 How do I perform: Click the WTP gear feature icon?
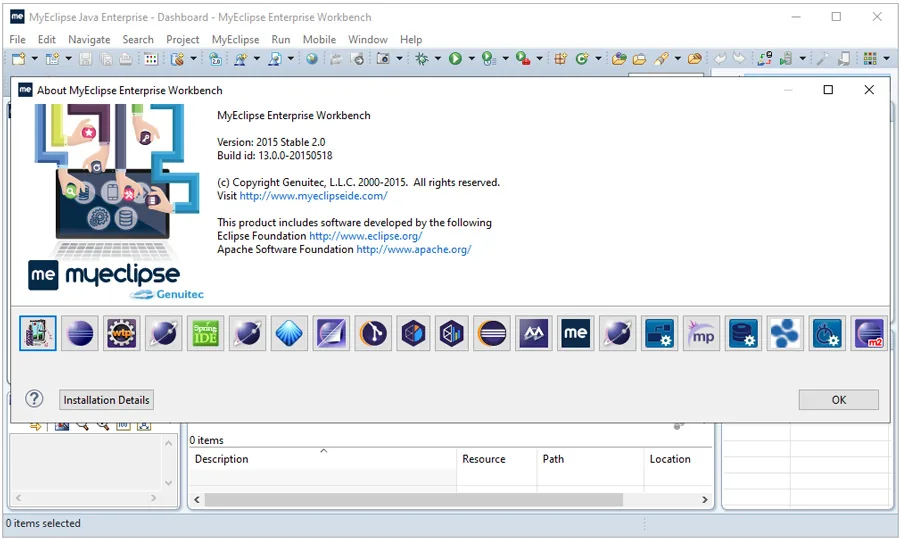tap(122, 333)
